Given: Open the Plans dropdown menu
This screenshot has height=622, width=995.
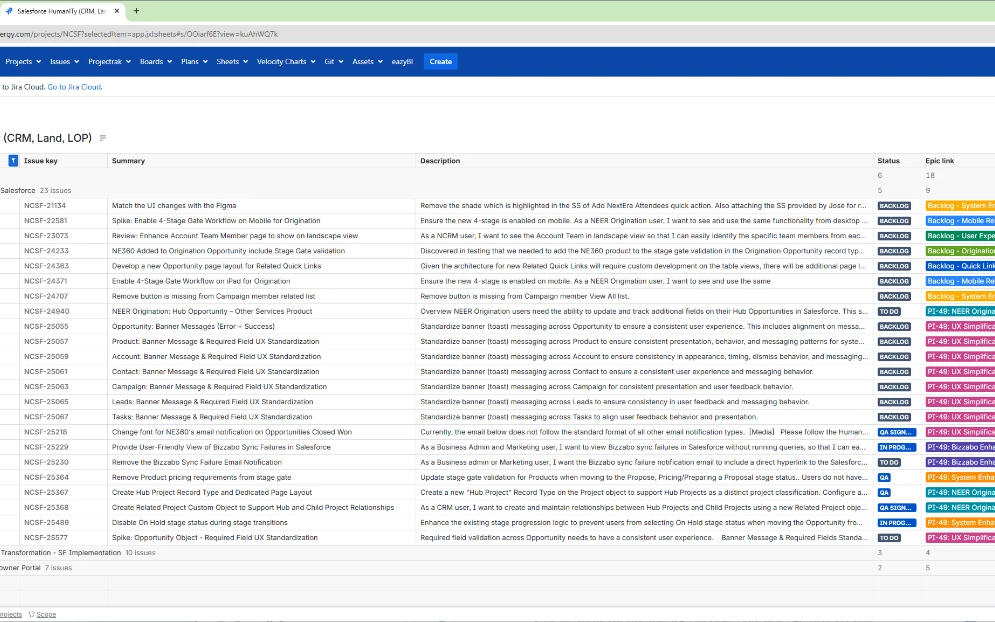Looking at the screenshot, I should (x=194, y=62).
